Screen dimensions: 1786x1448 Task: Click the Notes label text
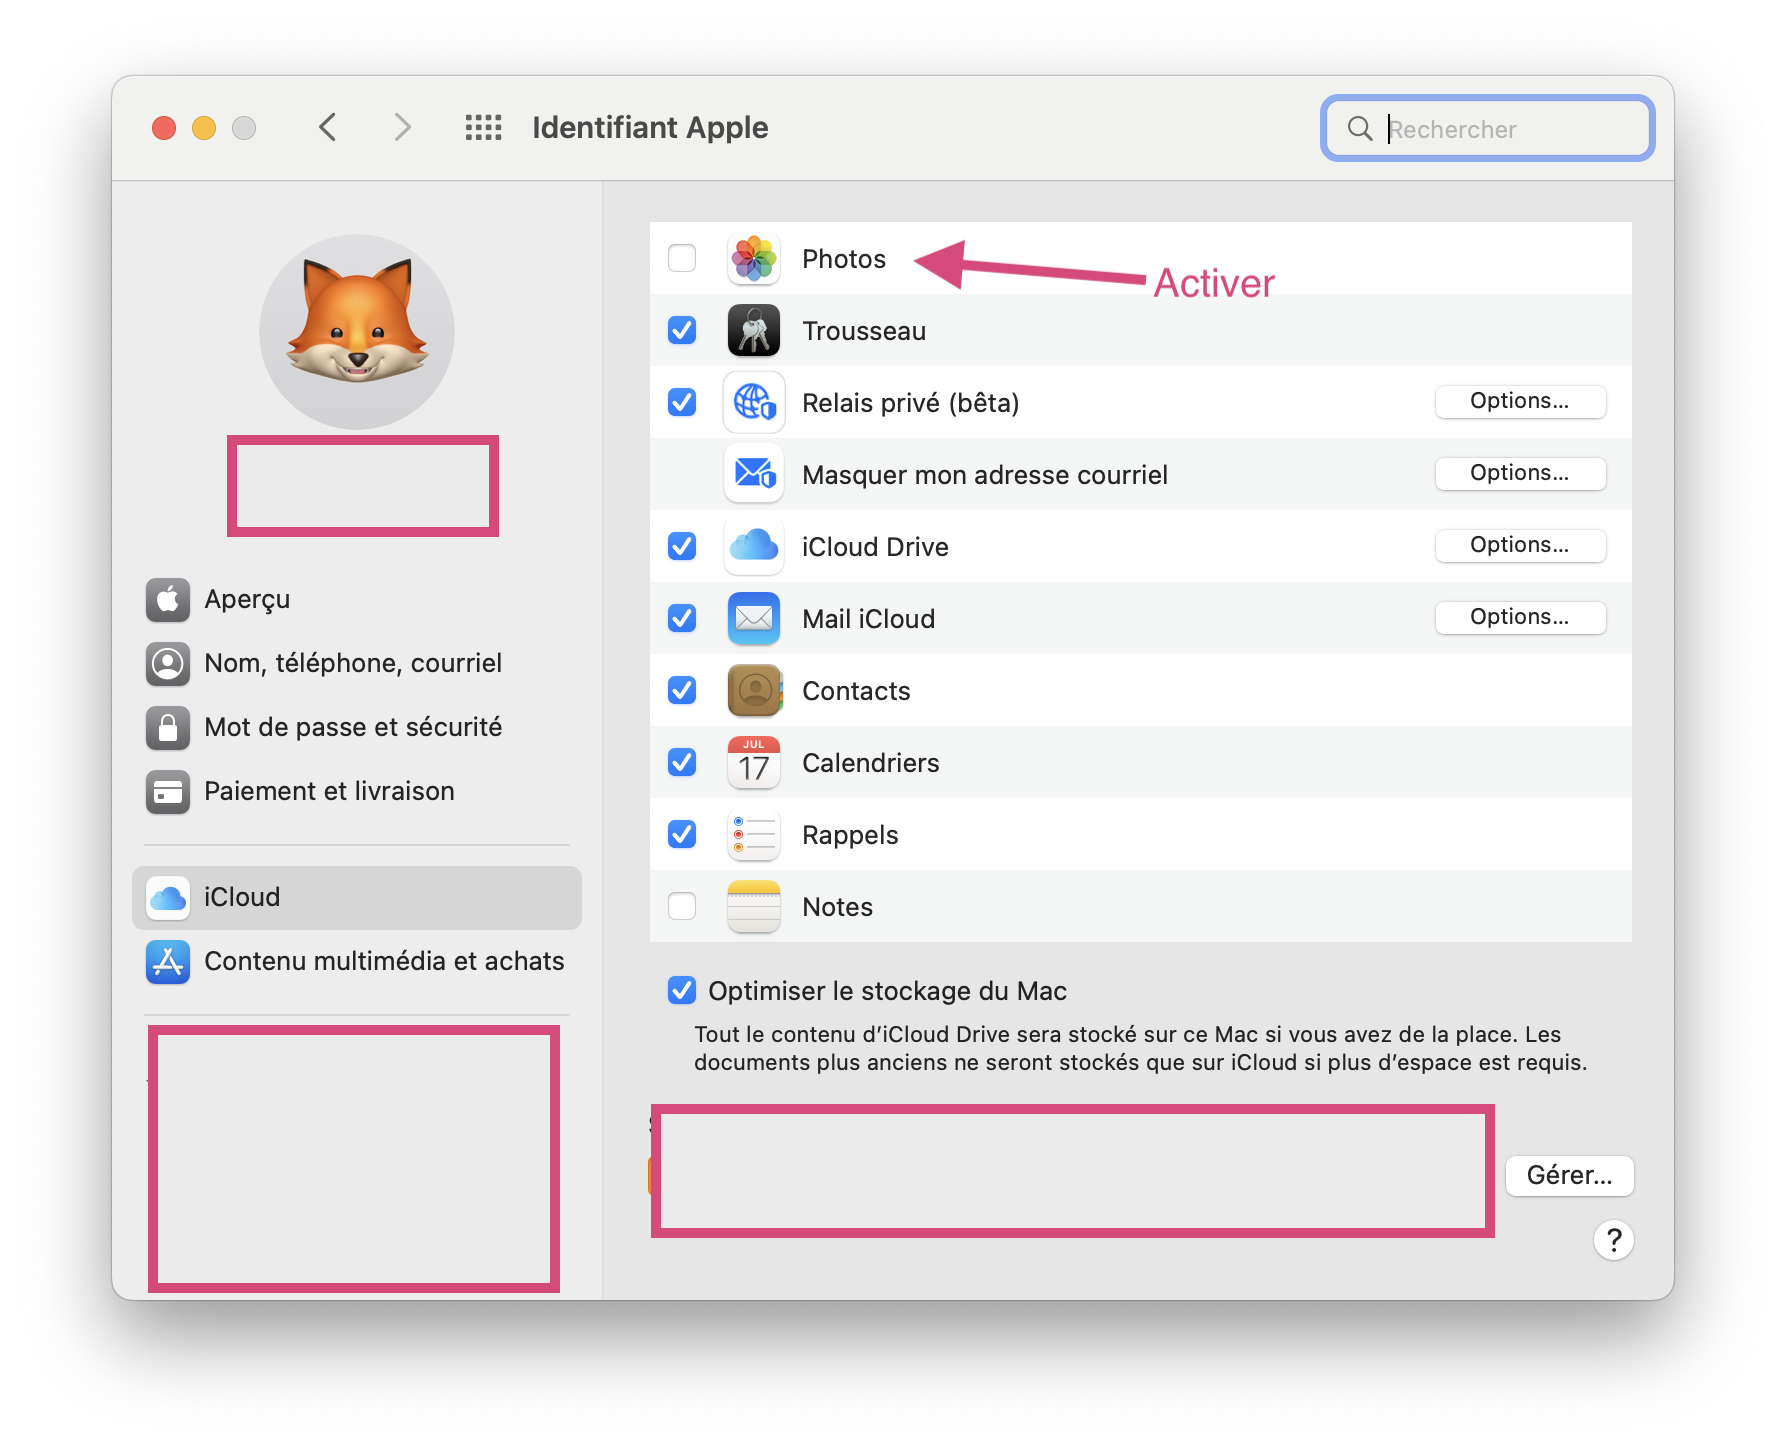[x=838, y=908]
